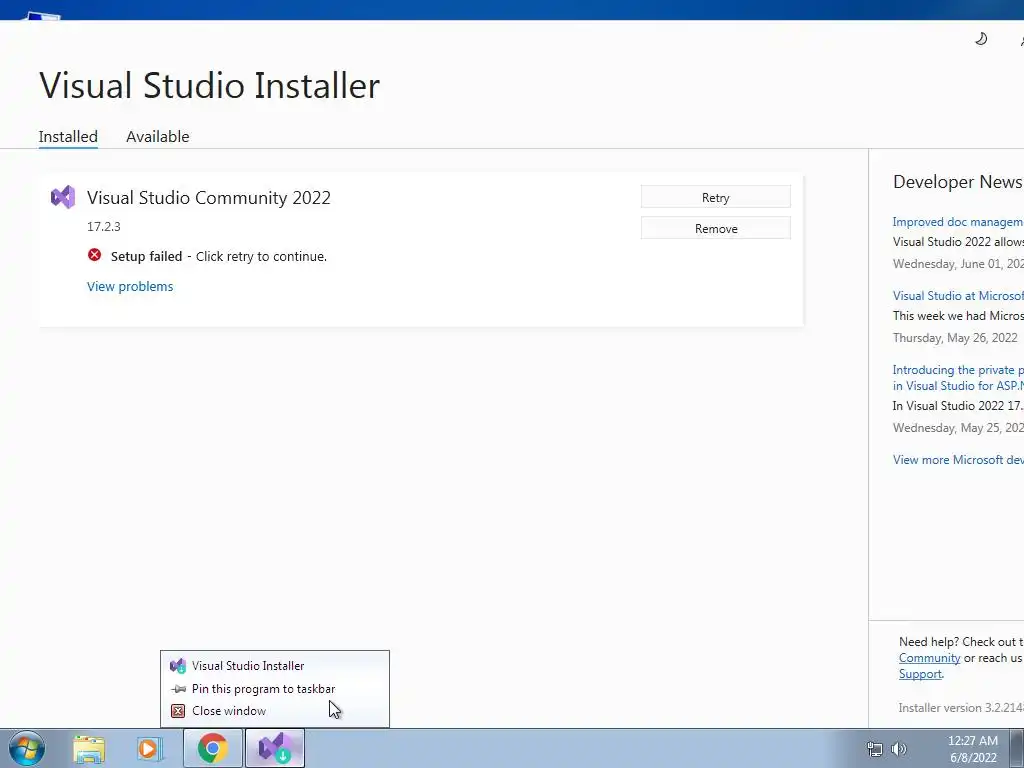Image resolution: width=1024 pixels, height=768 pixels.
Task: Open the Community help link
Action: (929, 658)
